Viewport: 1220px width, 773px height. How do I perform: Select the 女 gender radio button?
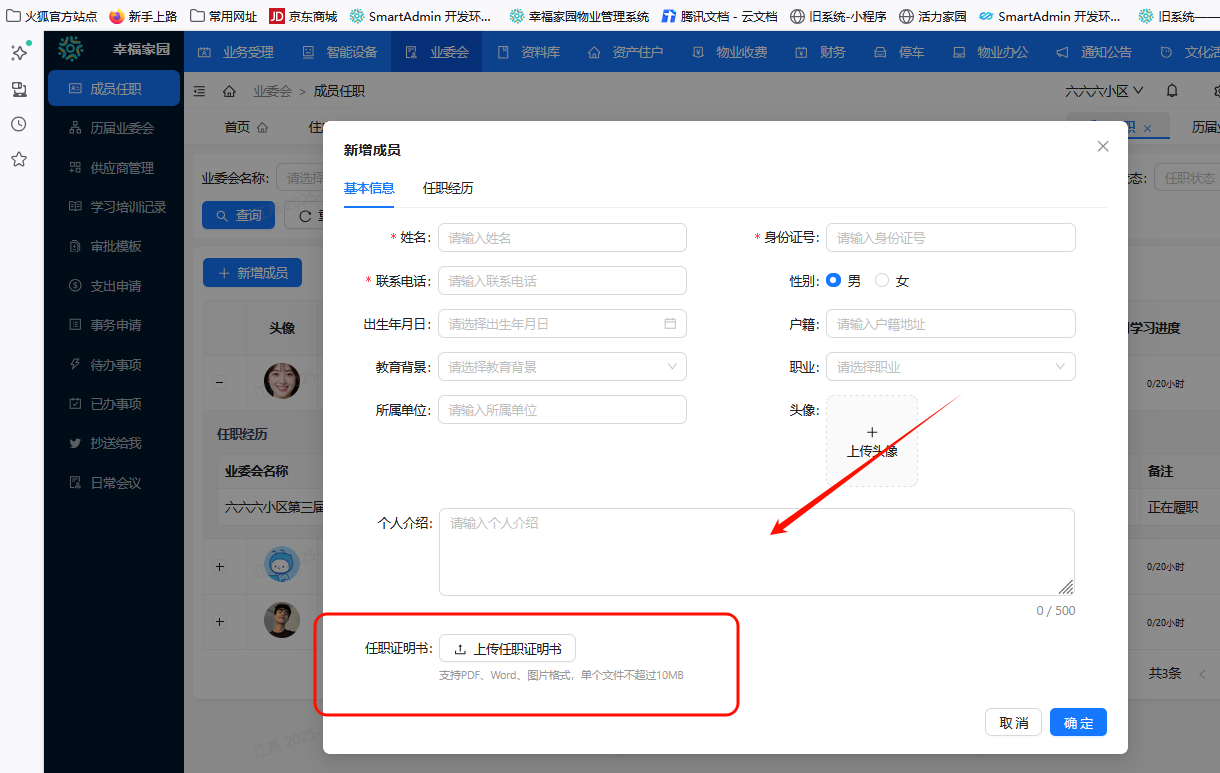tap(881, 280)
